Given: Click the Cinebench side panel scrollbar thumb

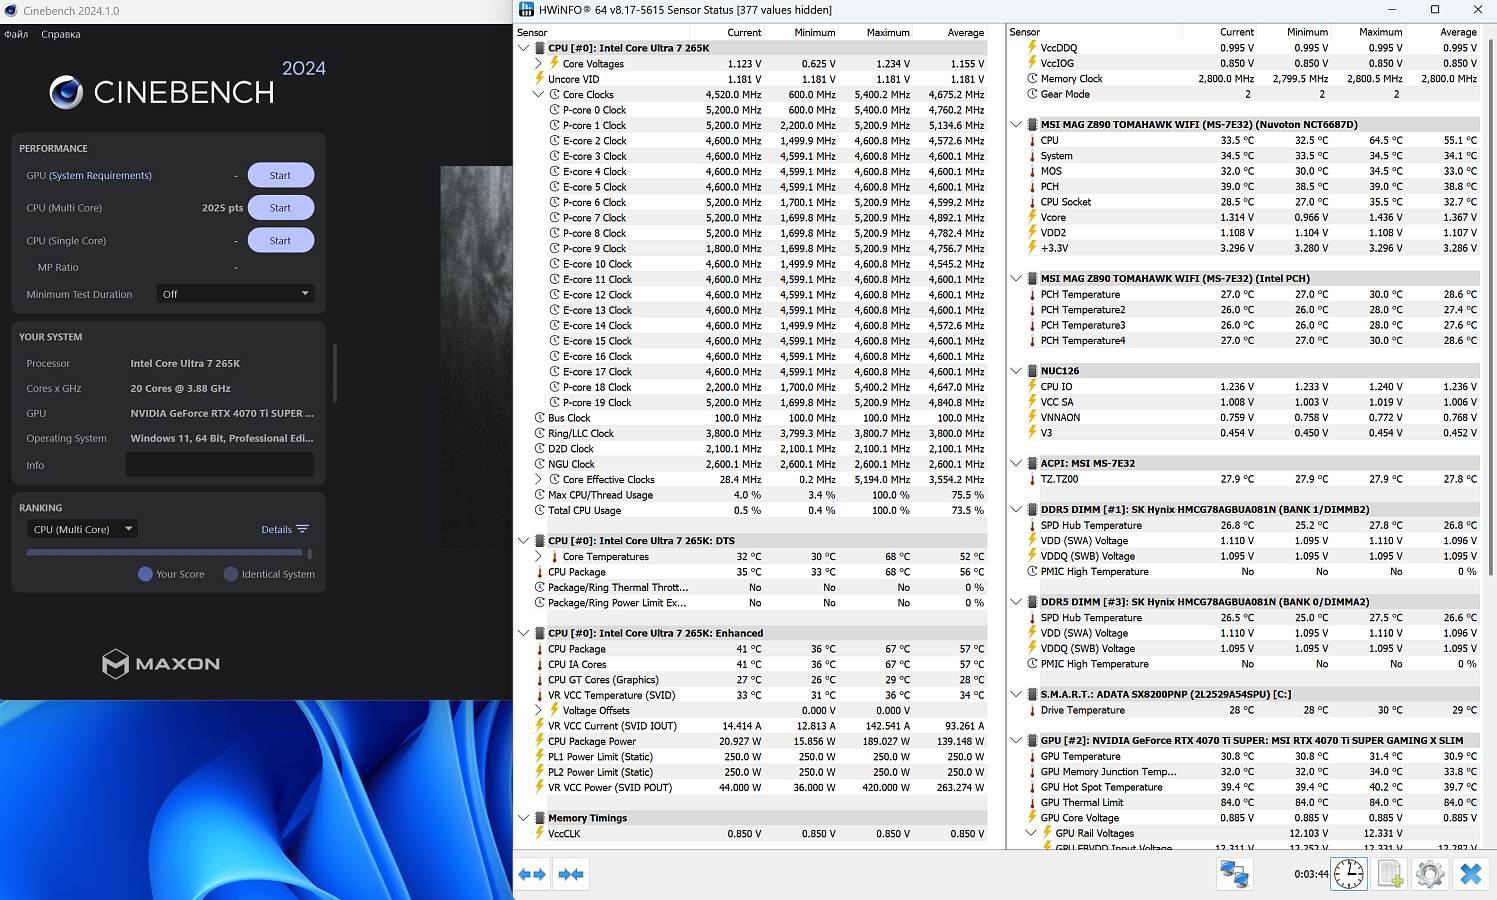Looking at the screenshot, I should point(334,372).
